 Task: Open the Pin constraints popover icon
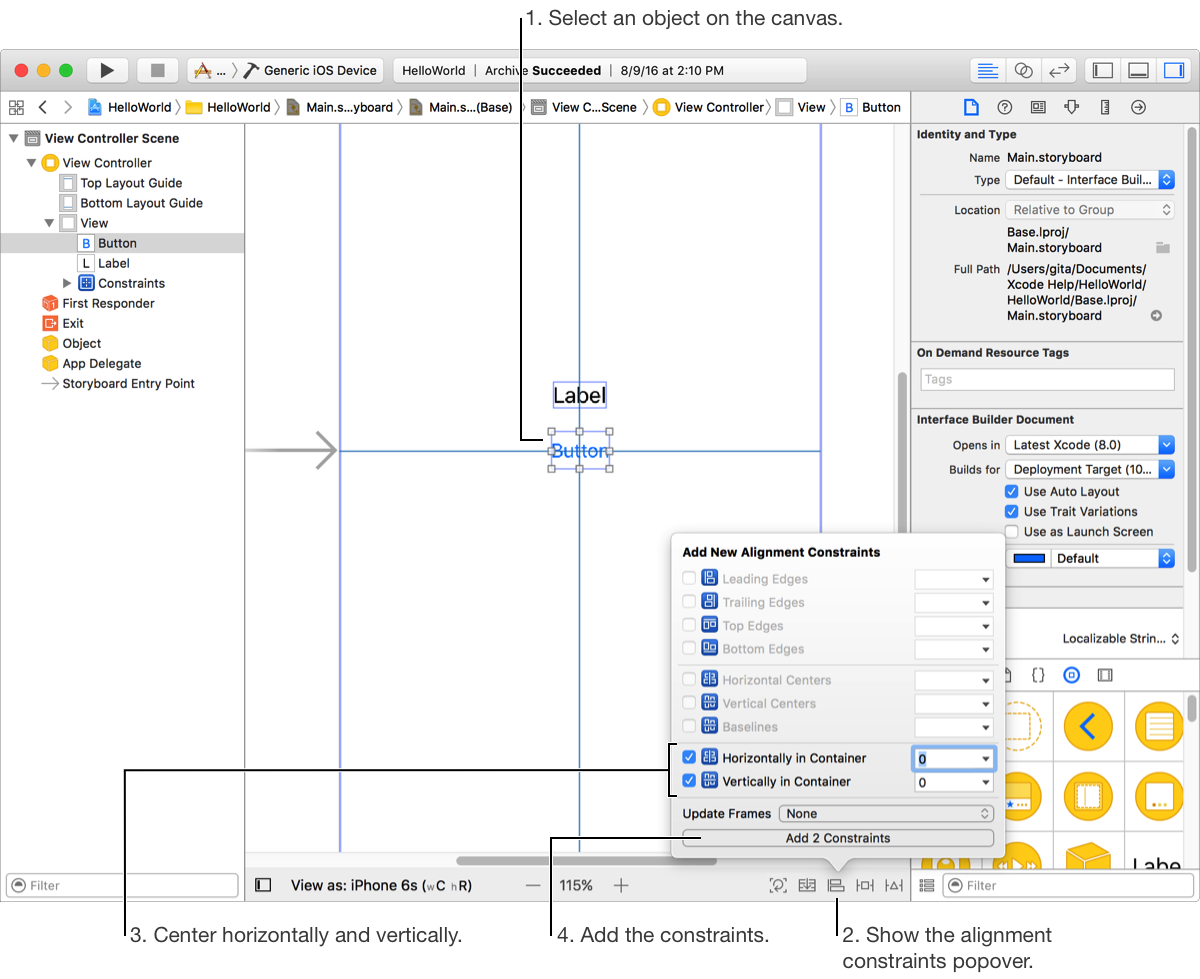coord(865,885)
